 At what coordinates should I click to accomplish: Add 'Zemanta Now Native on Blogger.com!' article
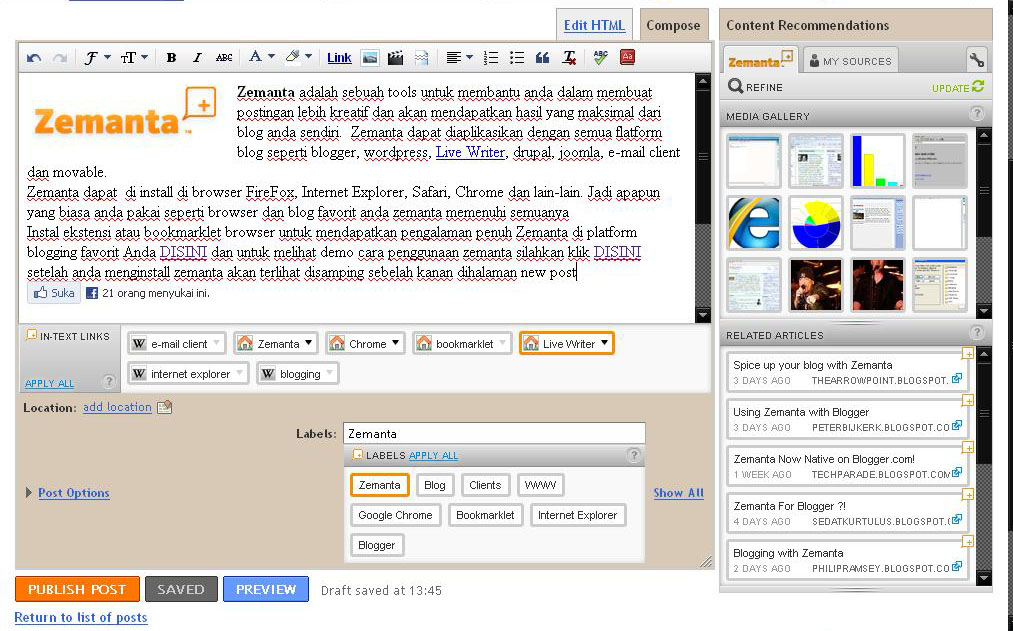point(967,448)
